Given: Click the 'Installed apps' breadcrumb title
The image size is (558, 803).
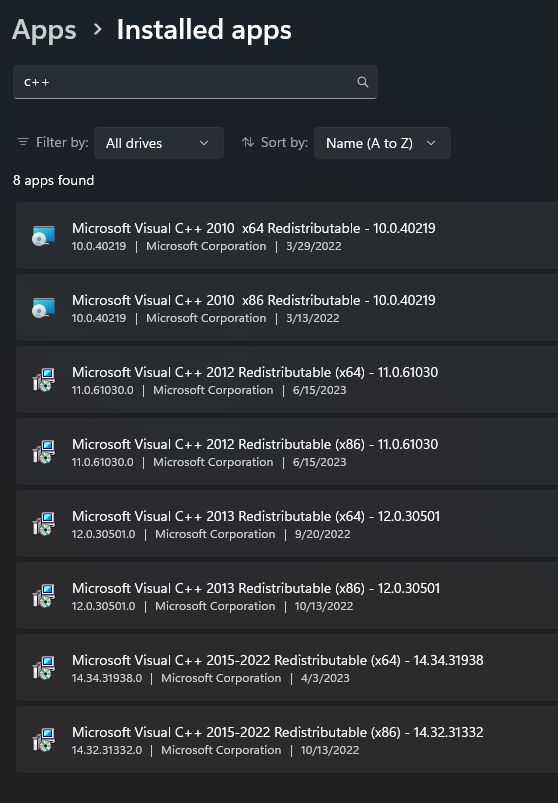Looking at the screenshot, I should pos(204,30).
